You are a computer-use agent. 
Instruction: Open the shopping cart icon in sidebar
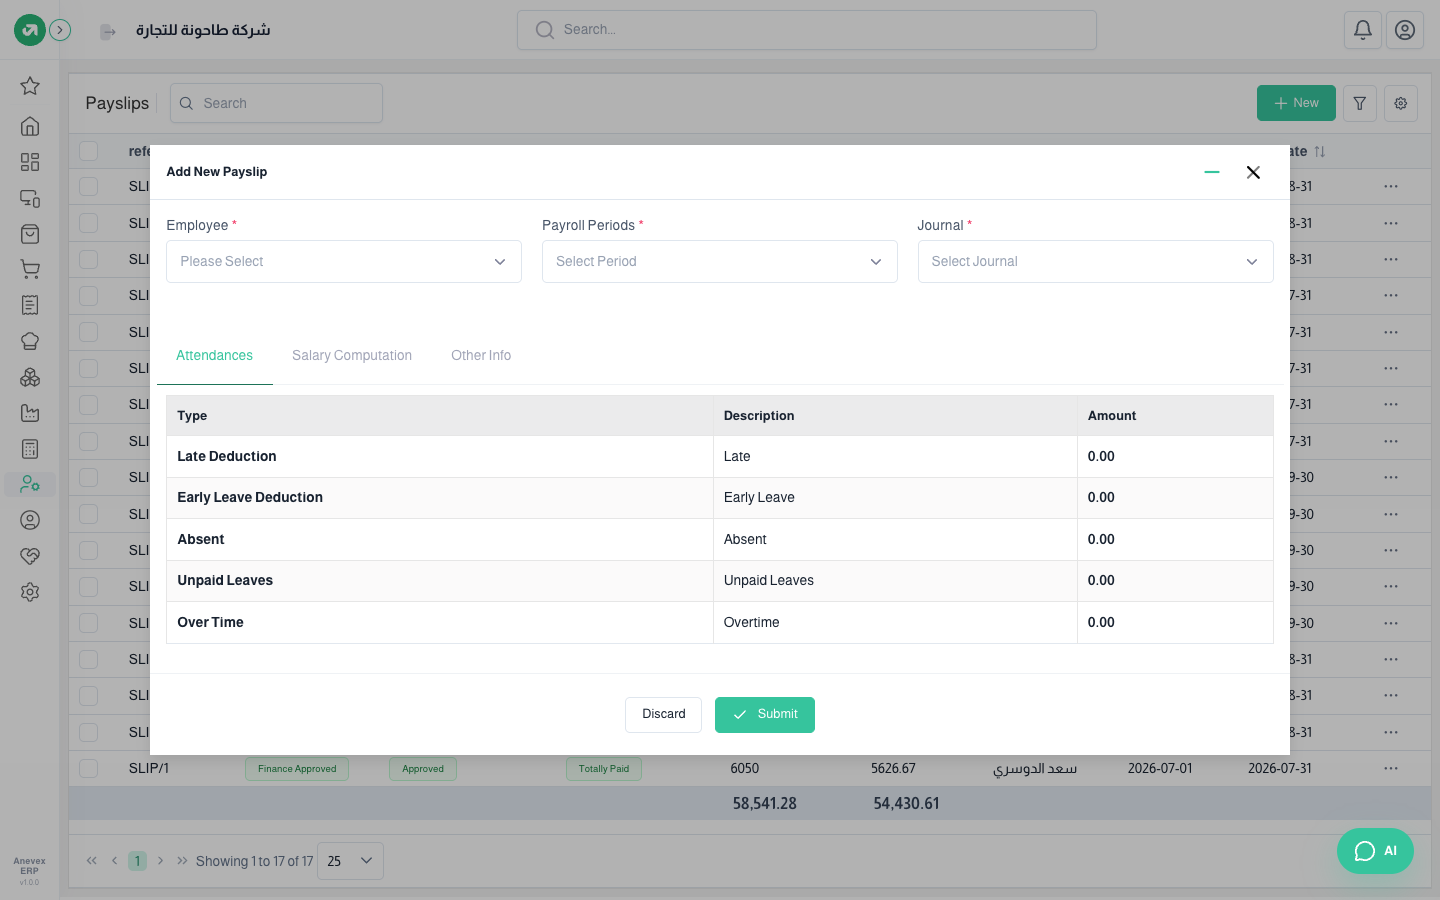point(30,269)
